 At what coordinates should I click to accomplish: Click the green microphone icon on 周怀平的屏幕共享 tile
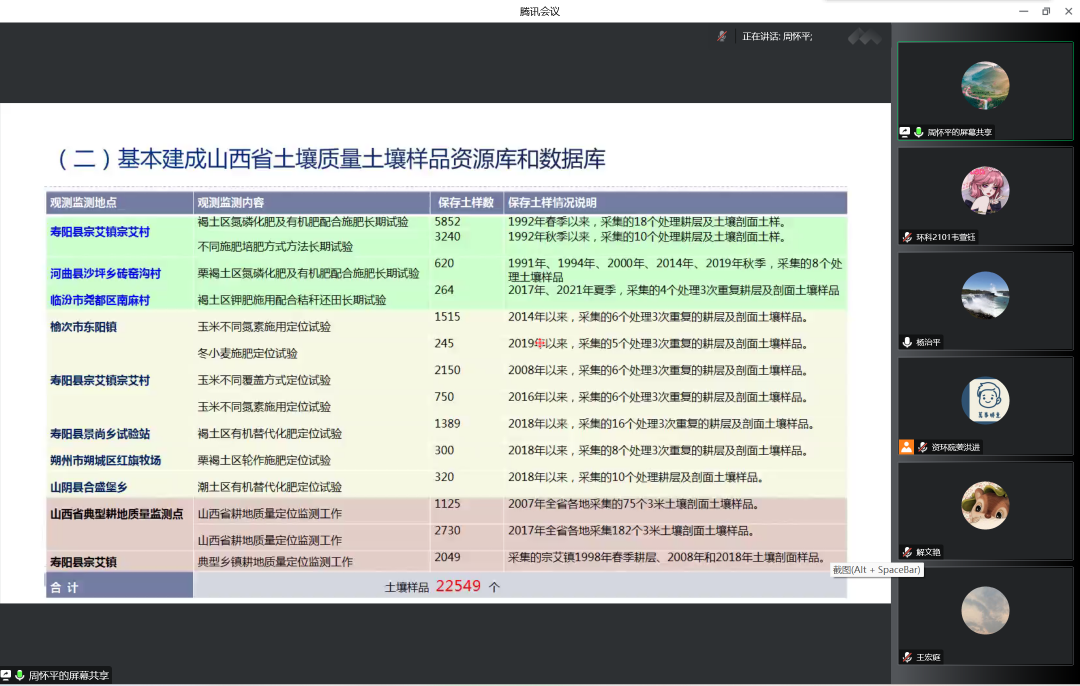919,132
